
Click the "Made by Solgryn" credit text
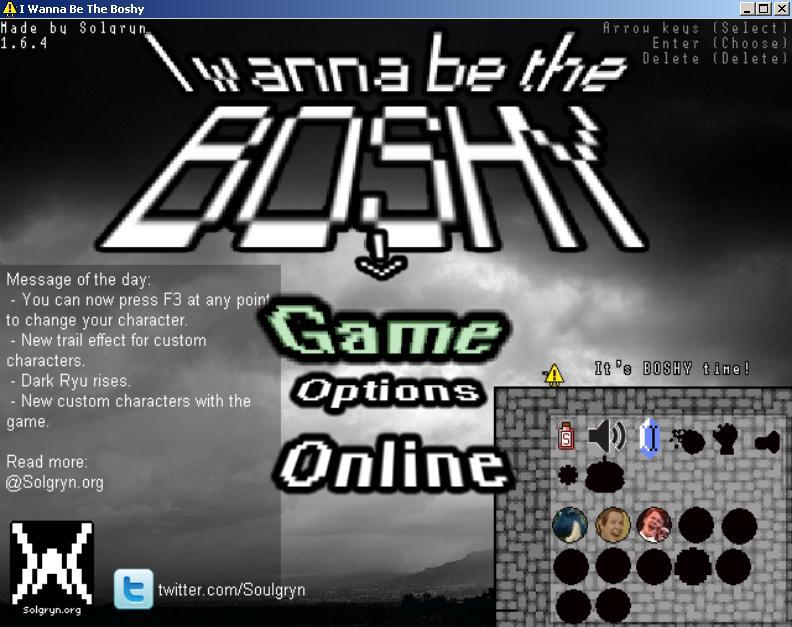pos(74,28)
